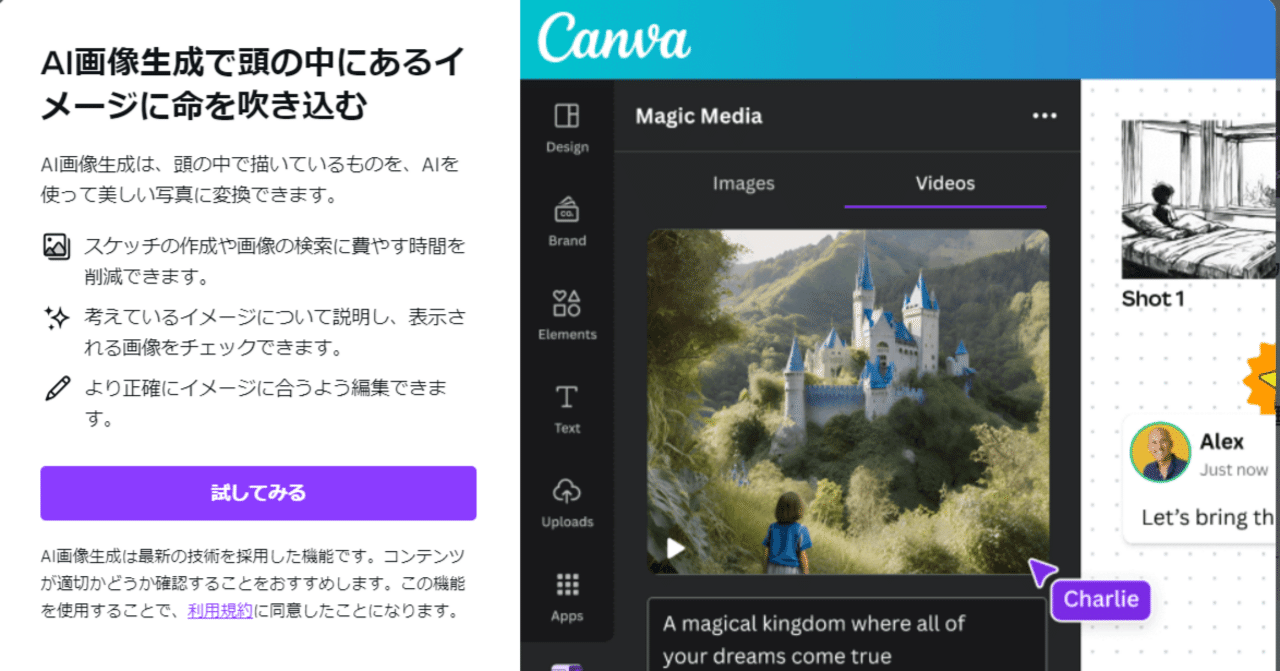Screen dimensions: 1280x671
Task: Click the sketch icon beside the time-saving text
Action: click(x=54, y=246)
